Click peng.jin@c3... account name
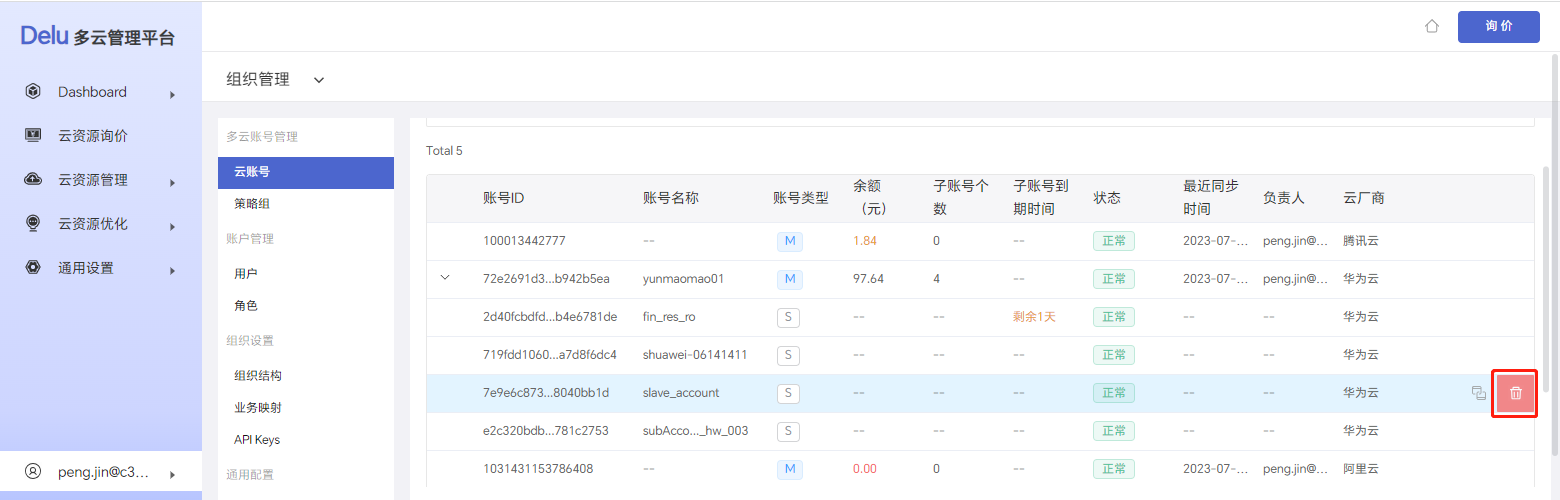 pos(102,471)
